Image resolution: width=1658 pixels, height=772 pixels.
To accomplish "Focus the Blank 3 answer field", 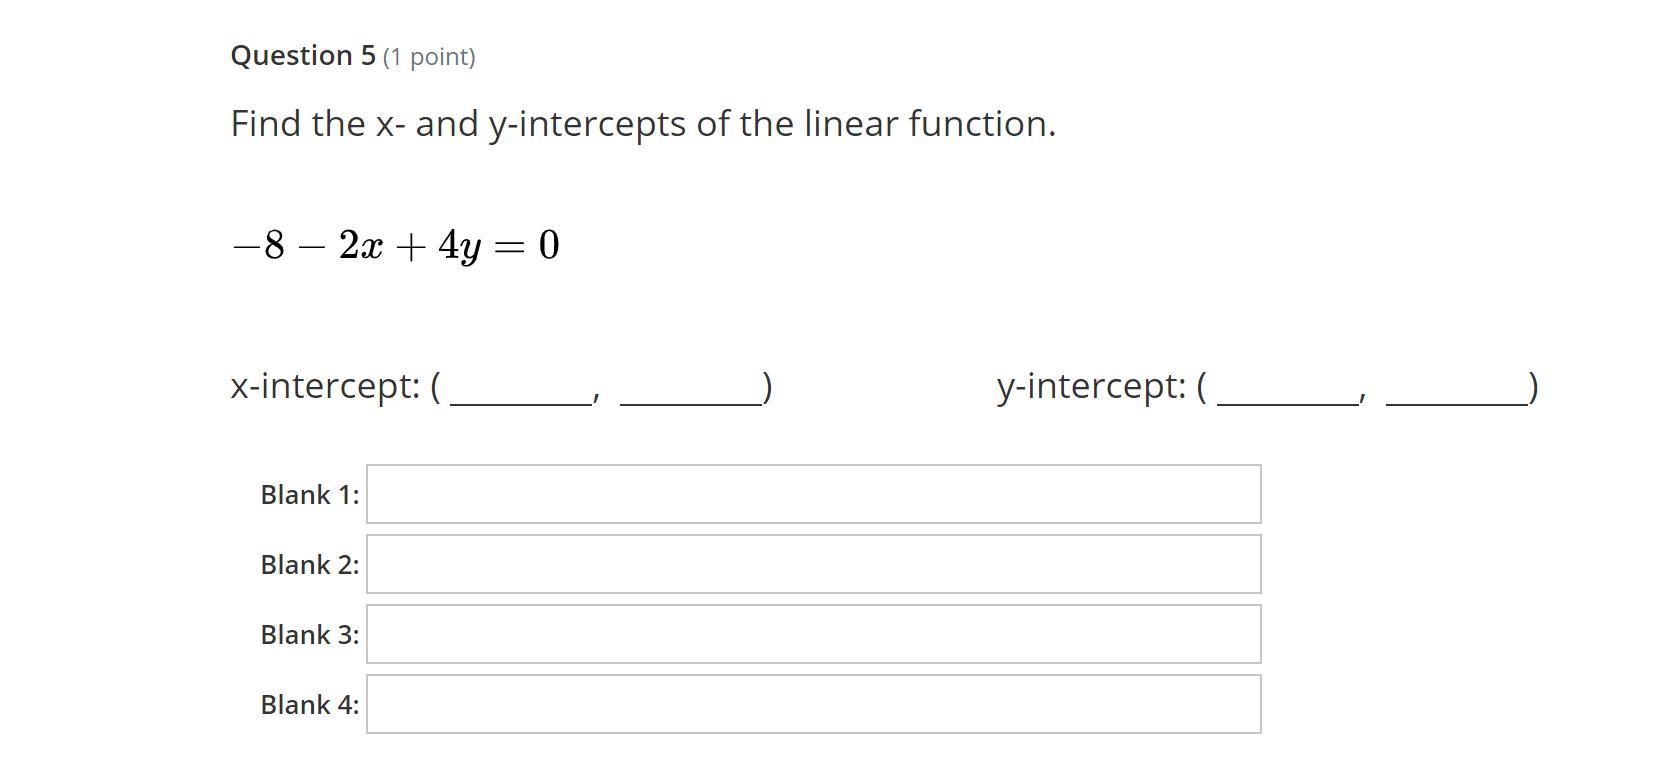I will click(813, 634).
